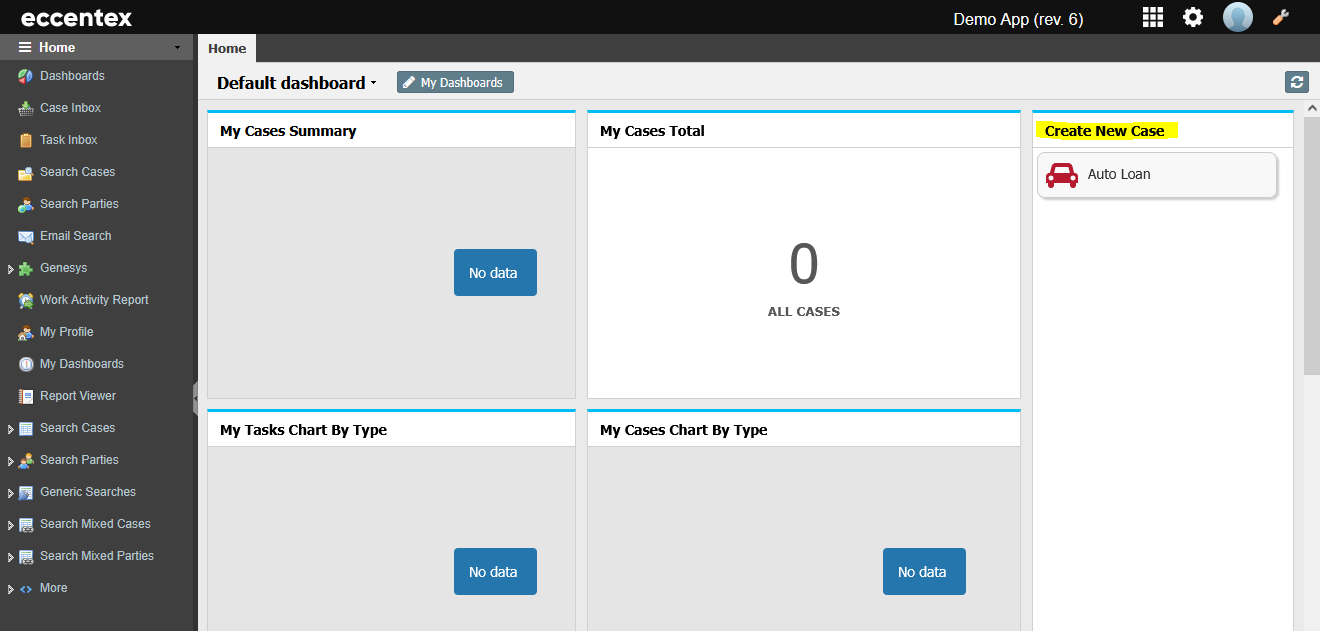Expand the More sidebar section

coord(11,589)
